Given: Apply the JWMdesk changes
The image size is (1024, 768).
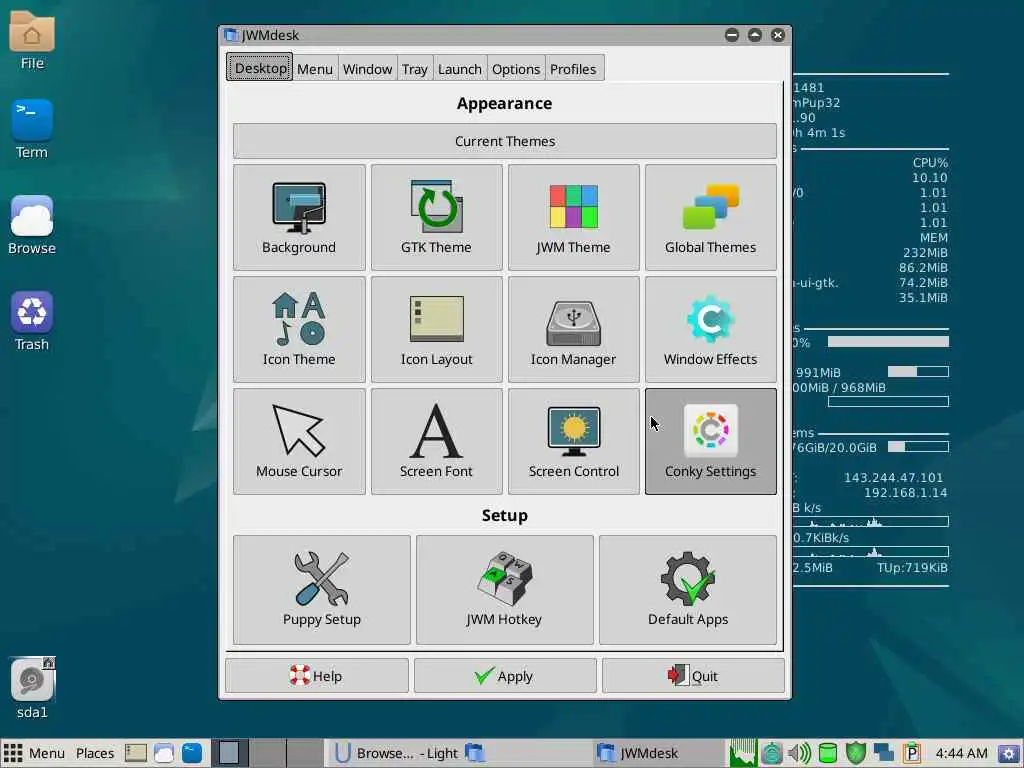Looking at the screenshot, I should [505, 676].
